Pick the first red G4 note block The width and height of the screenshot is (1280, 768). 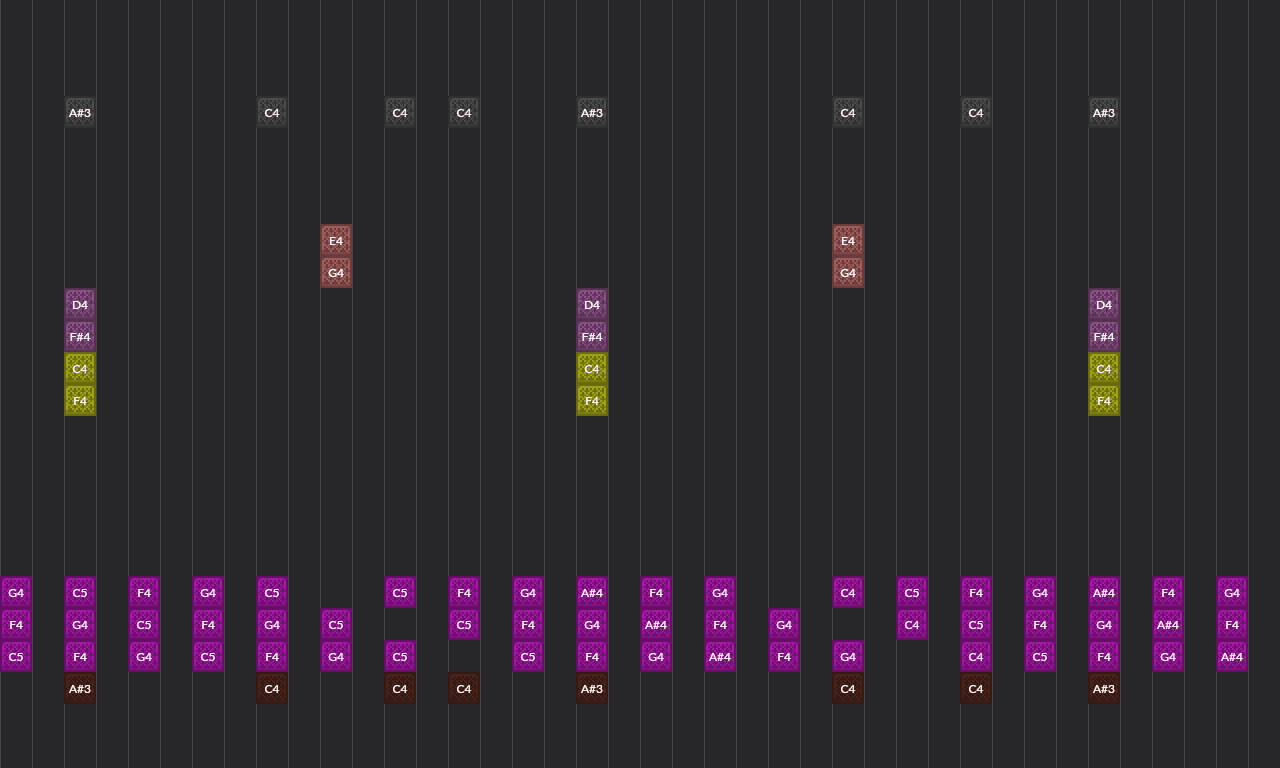[x=336, y=273]
